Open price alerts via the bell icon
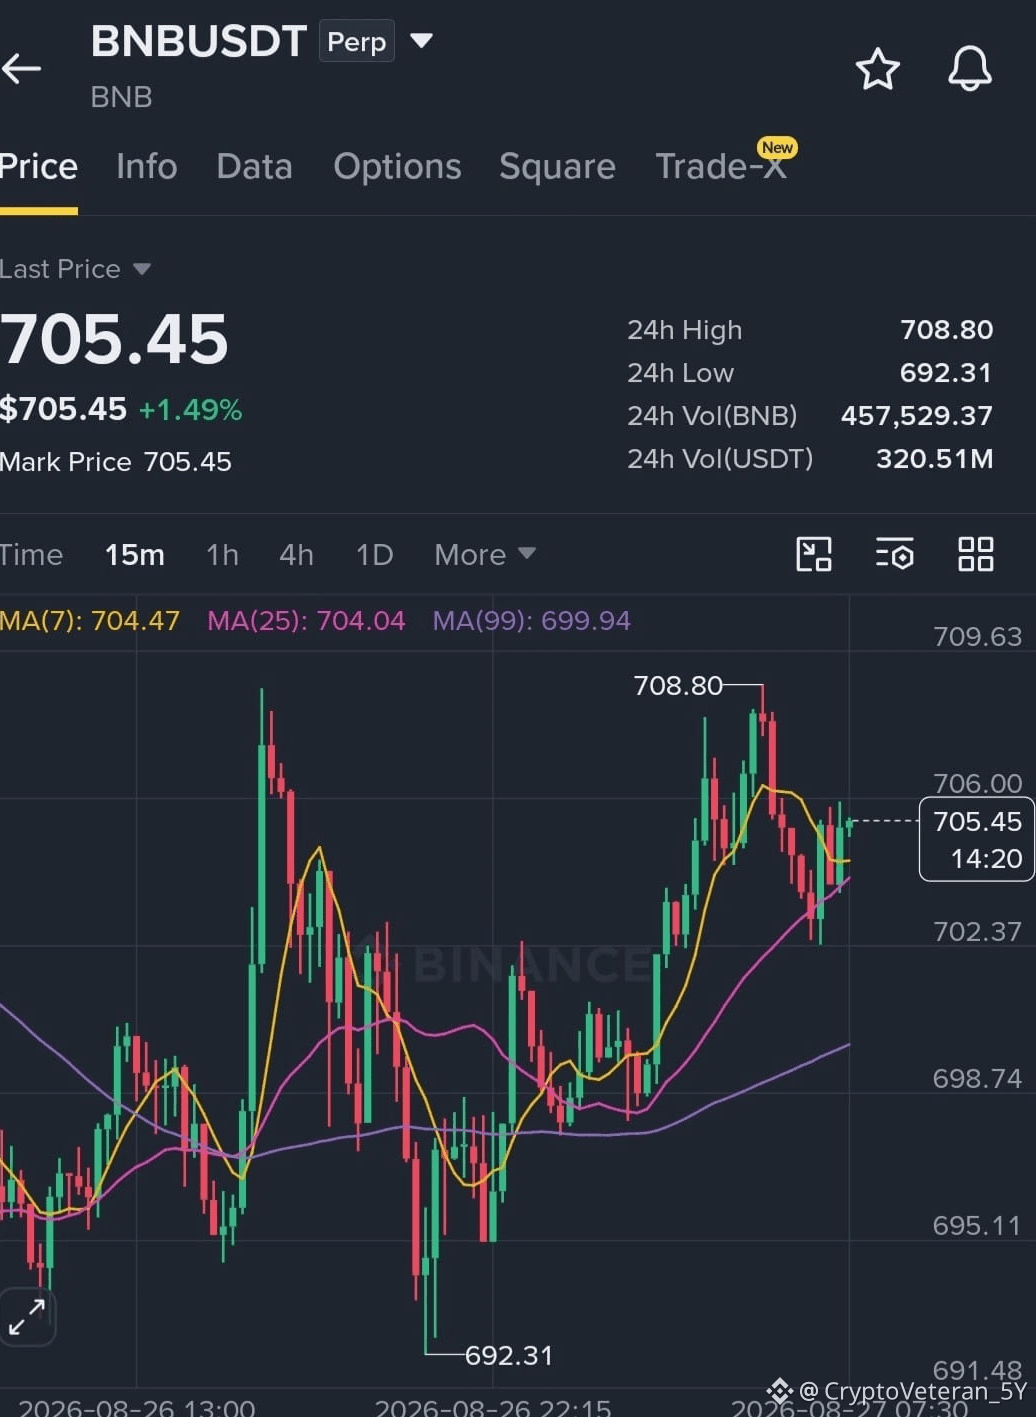 click(970, 69)
